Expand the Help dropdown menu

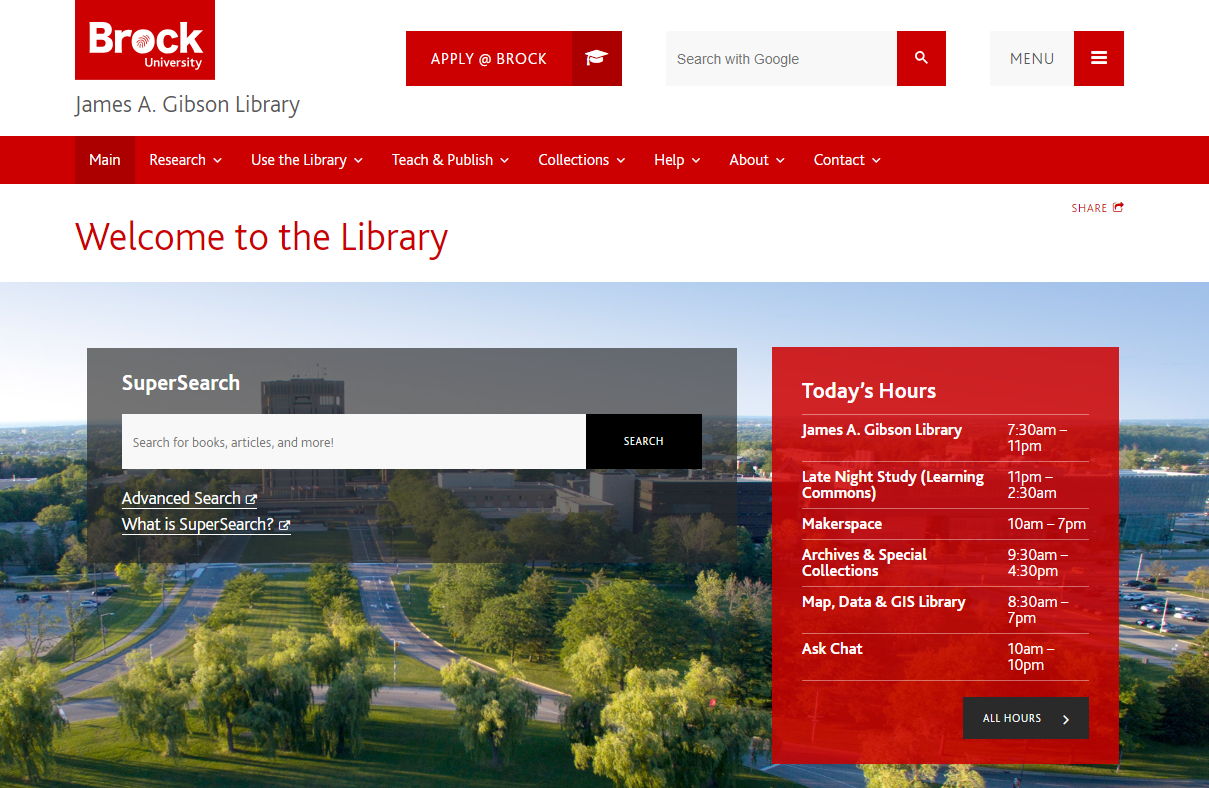(x=677, y=160)
